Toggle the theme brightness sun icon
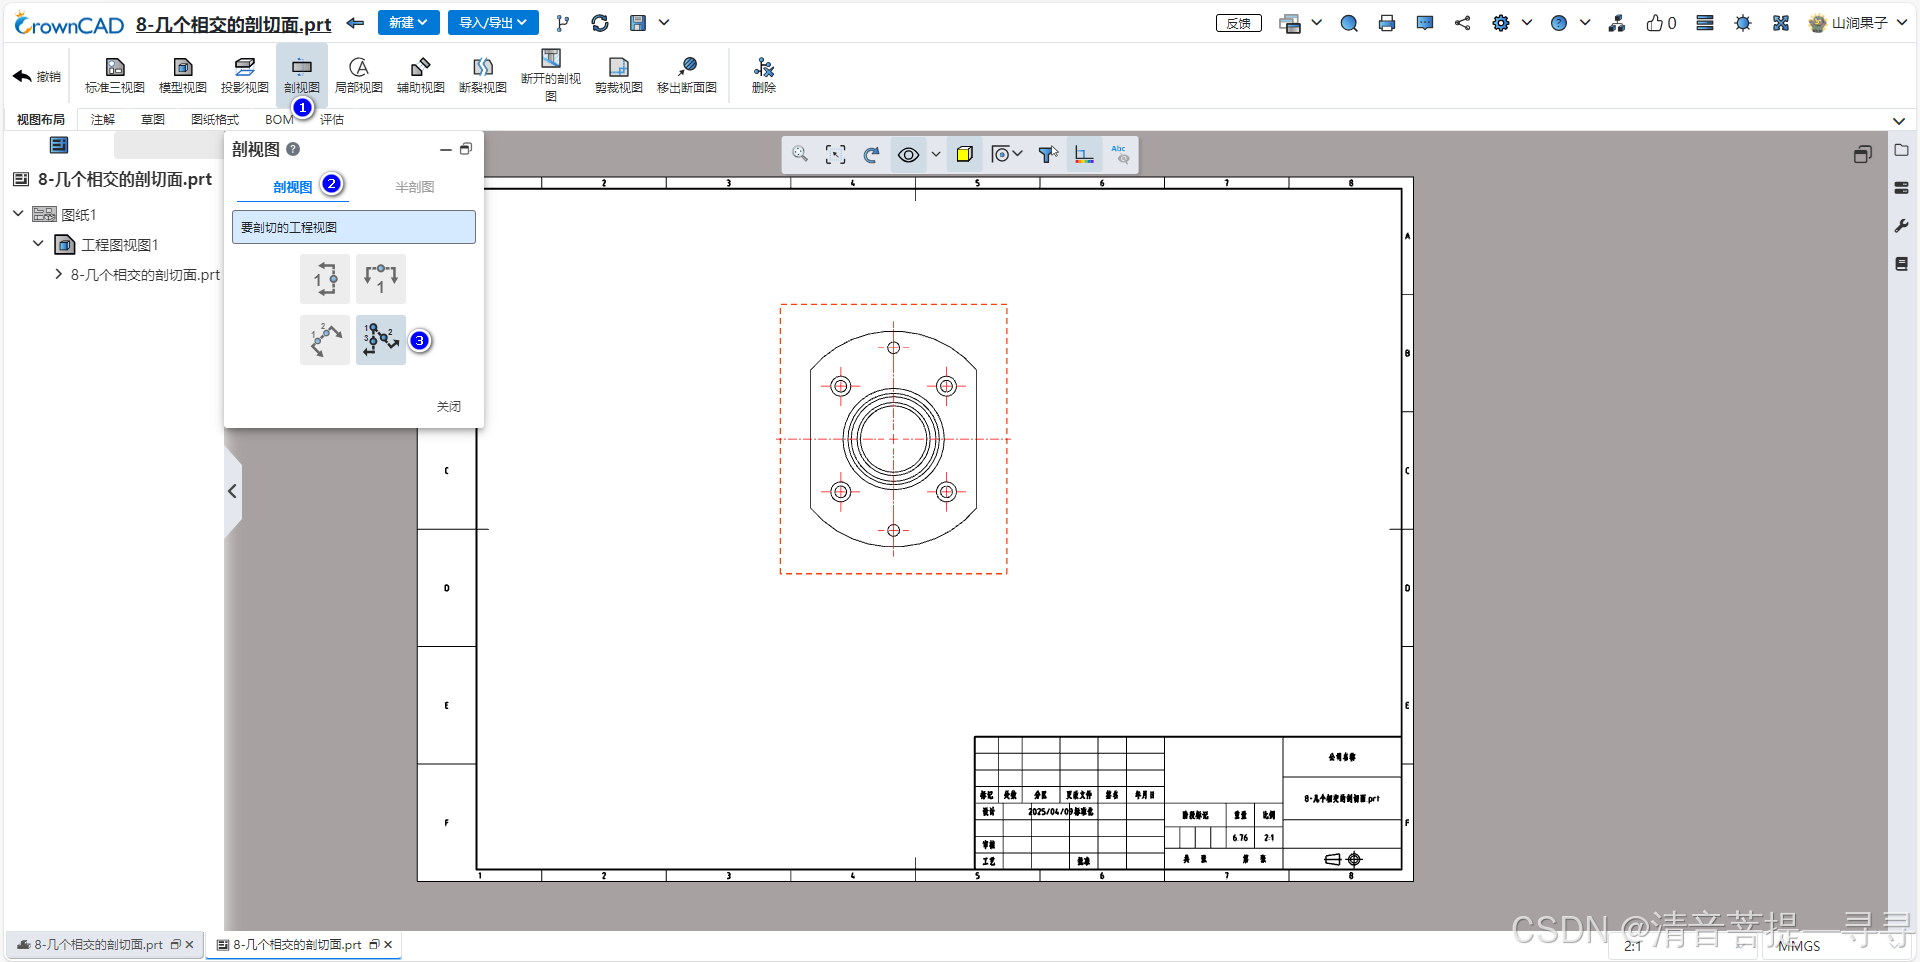The width and height of the screenshot is (1920, 962). 1743,23
